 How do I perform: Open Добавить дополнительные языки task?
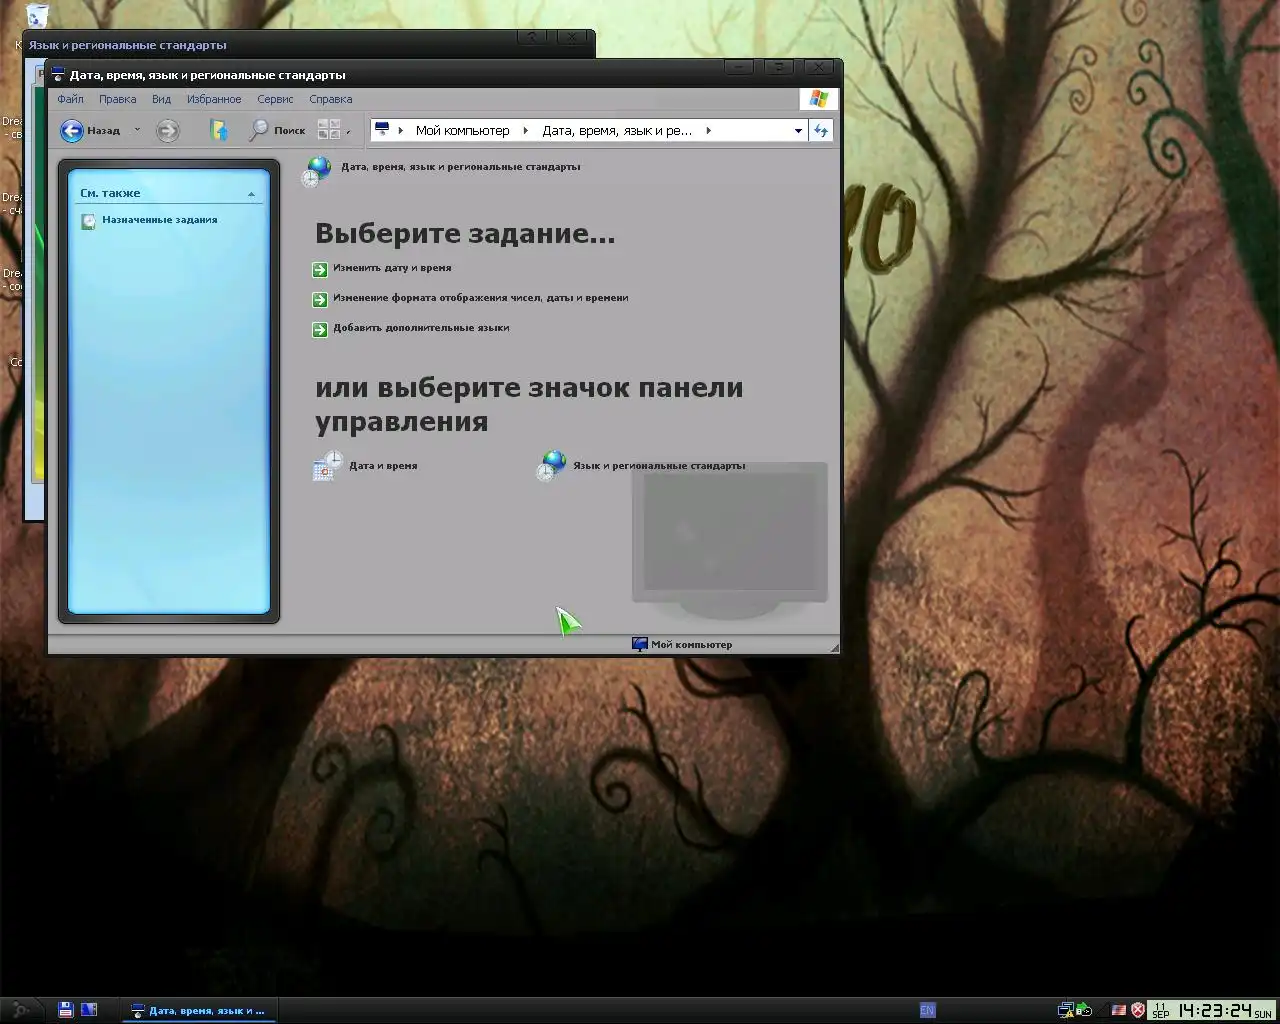point(421,328)
